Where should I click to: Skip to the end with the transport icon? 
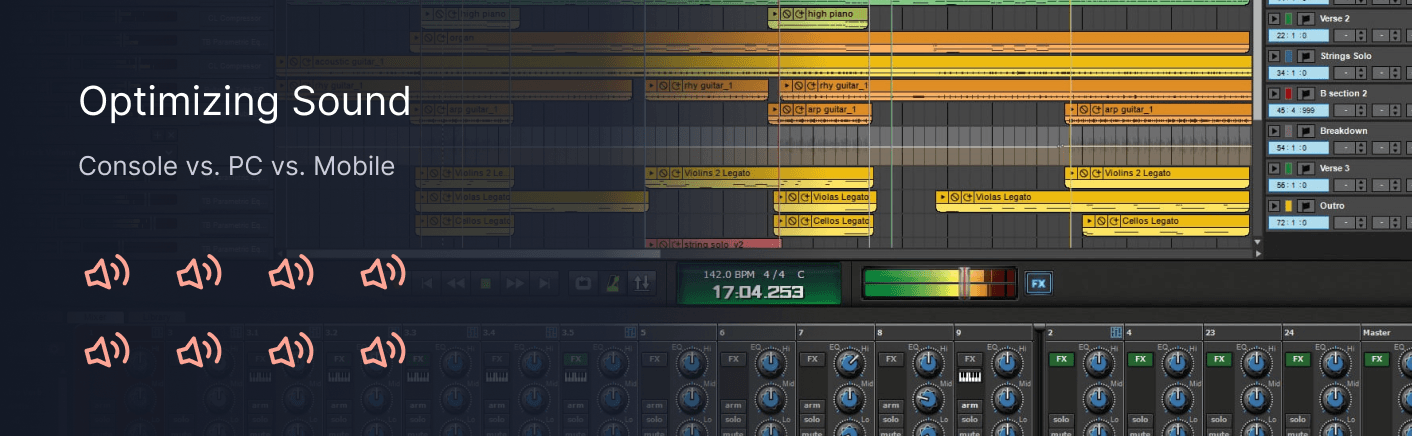pos(542,283)
